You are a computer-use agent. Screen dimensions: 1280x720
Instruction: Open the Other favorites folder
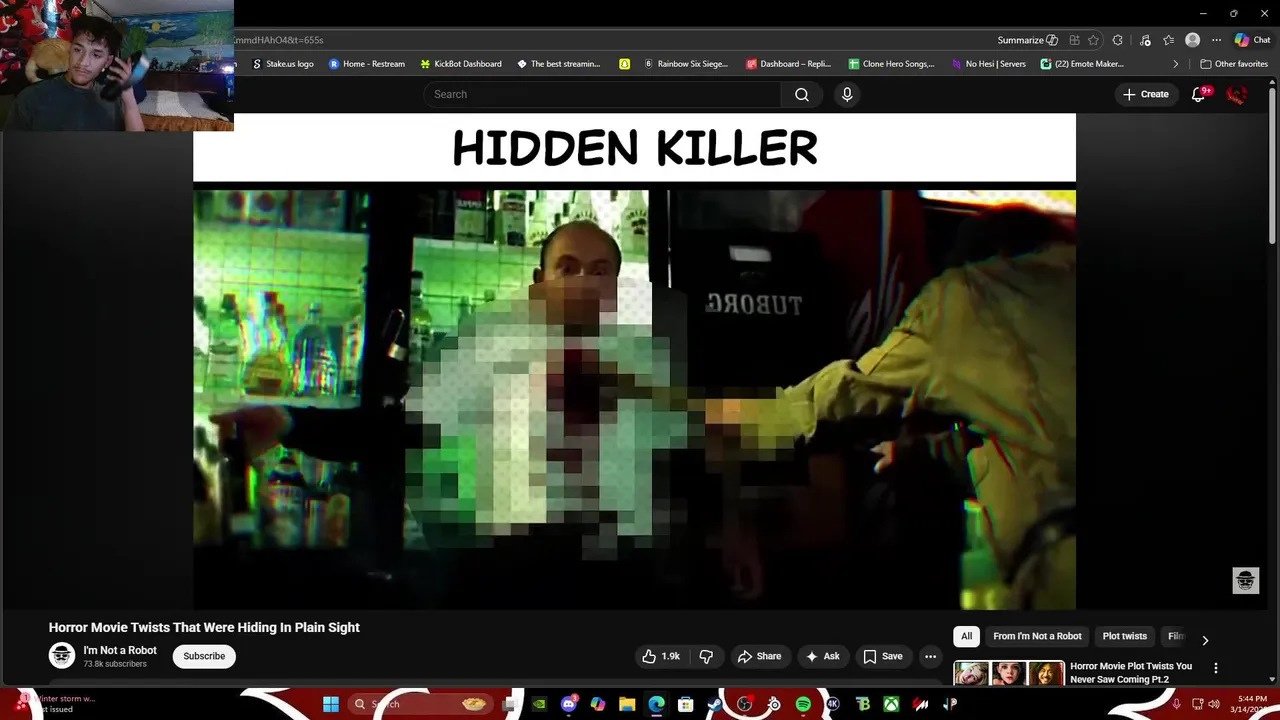click(x=1234, y=64)
